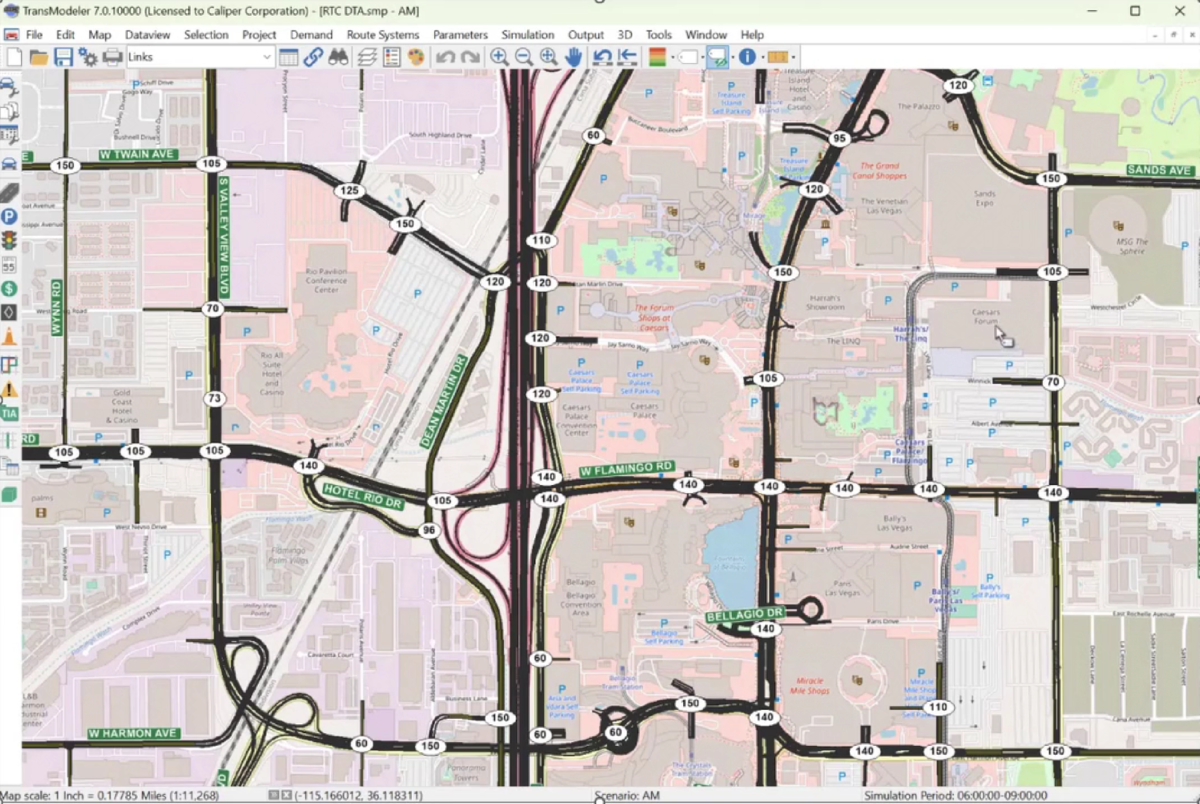Open the Parameters menu
Screen dimensions: 1200x804
tap(460, 35)
